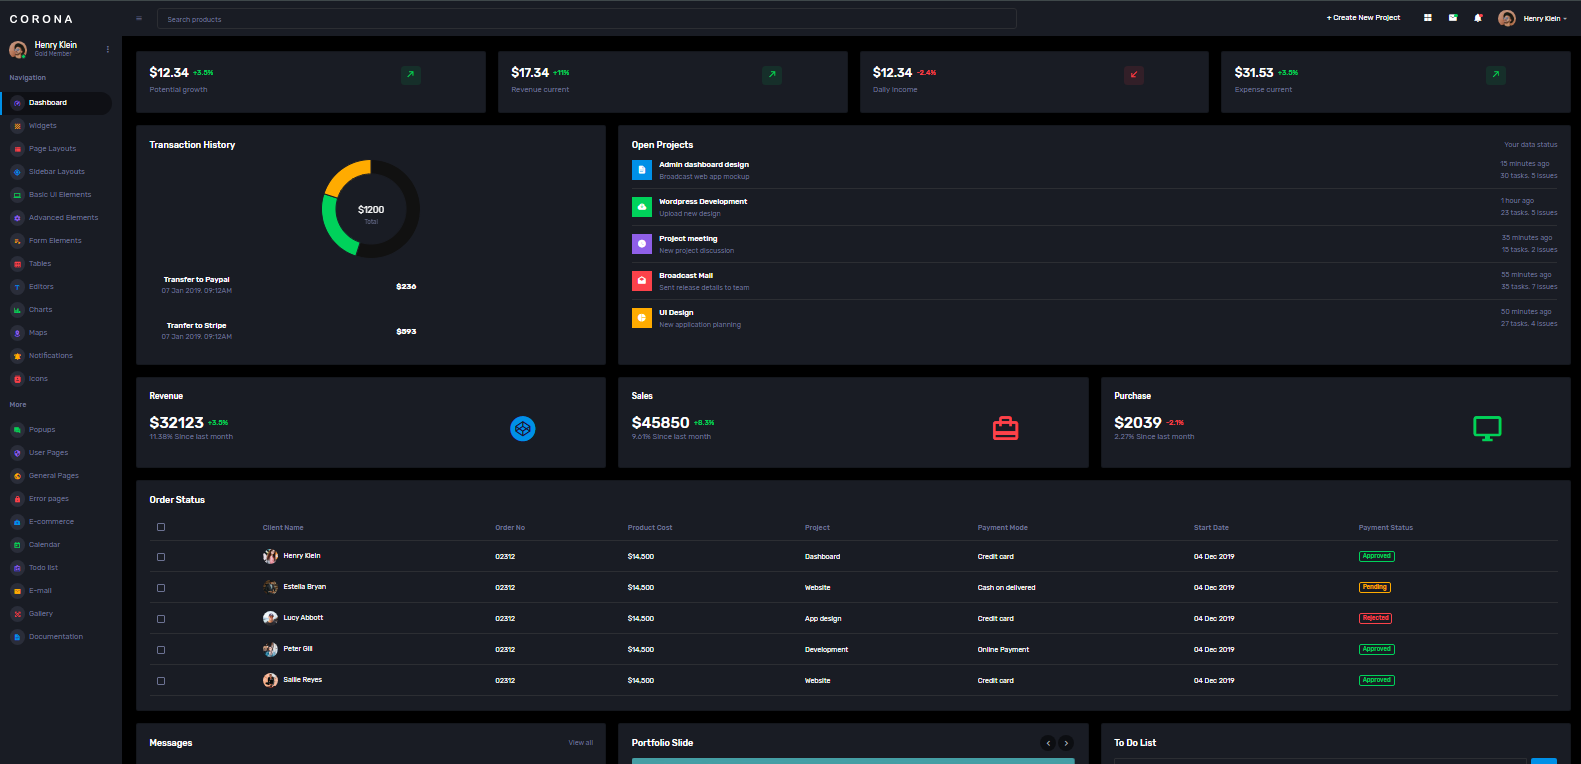Click Sallie Reyes's avatar in order table
This screenshot has height=764, width=1581.
coord(270,680)
